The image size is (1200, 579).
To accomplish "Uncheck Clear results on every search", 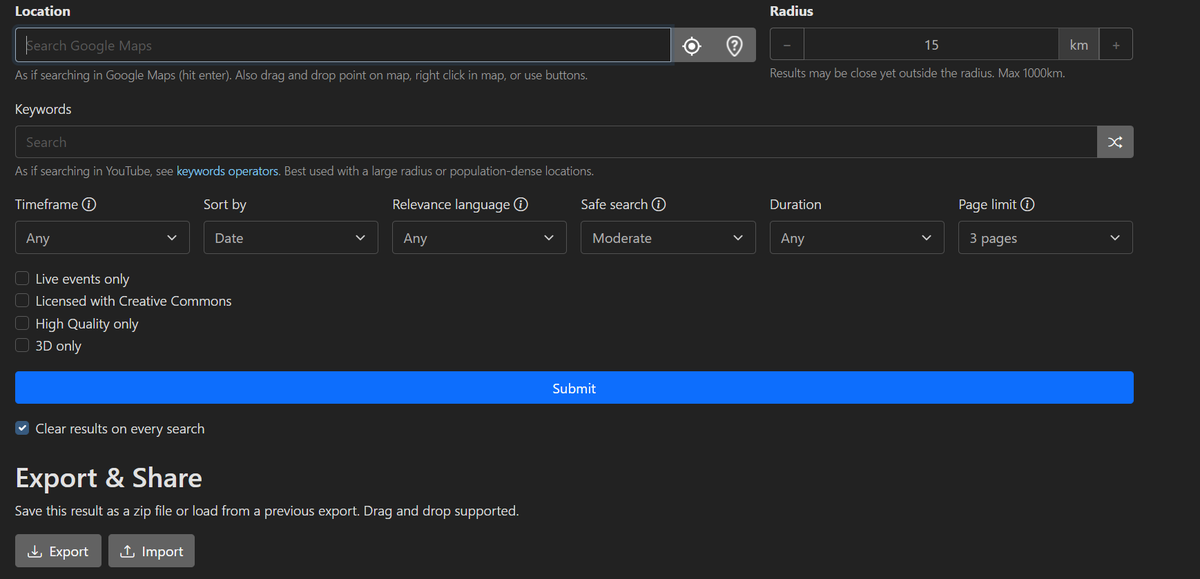I will [22, 428].
